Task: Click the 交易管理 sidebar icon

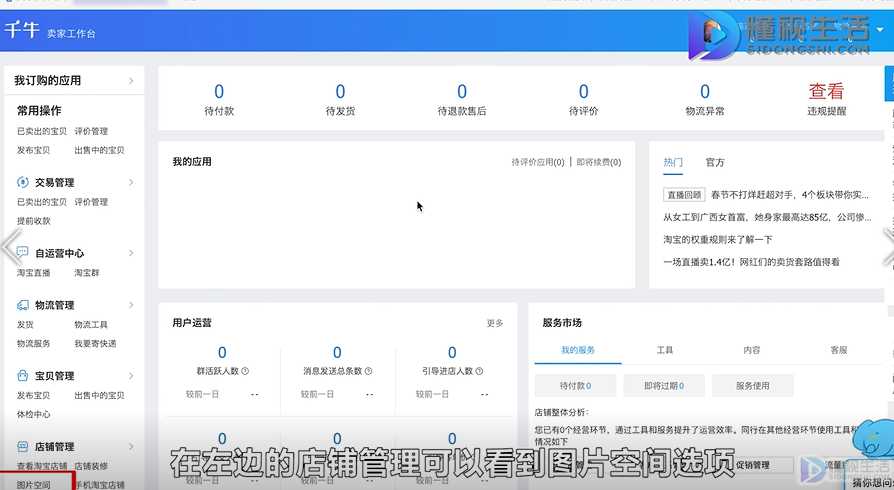Action: pyautogui.click(x=23, y=182)
